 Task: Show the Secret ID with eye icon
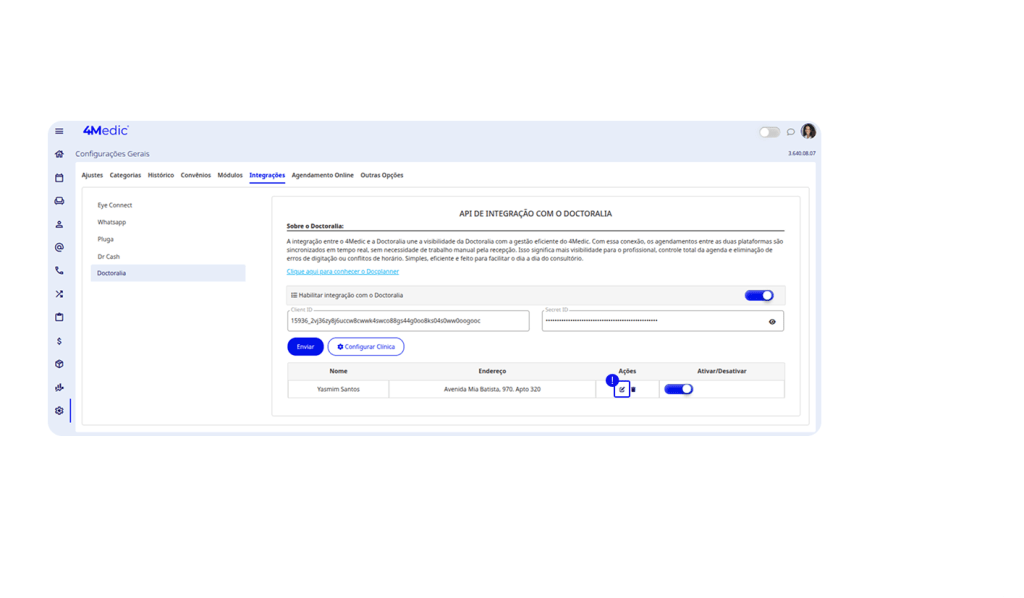click(772, 322)
